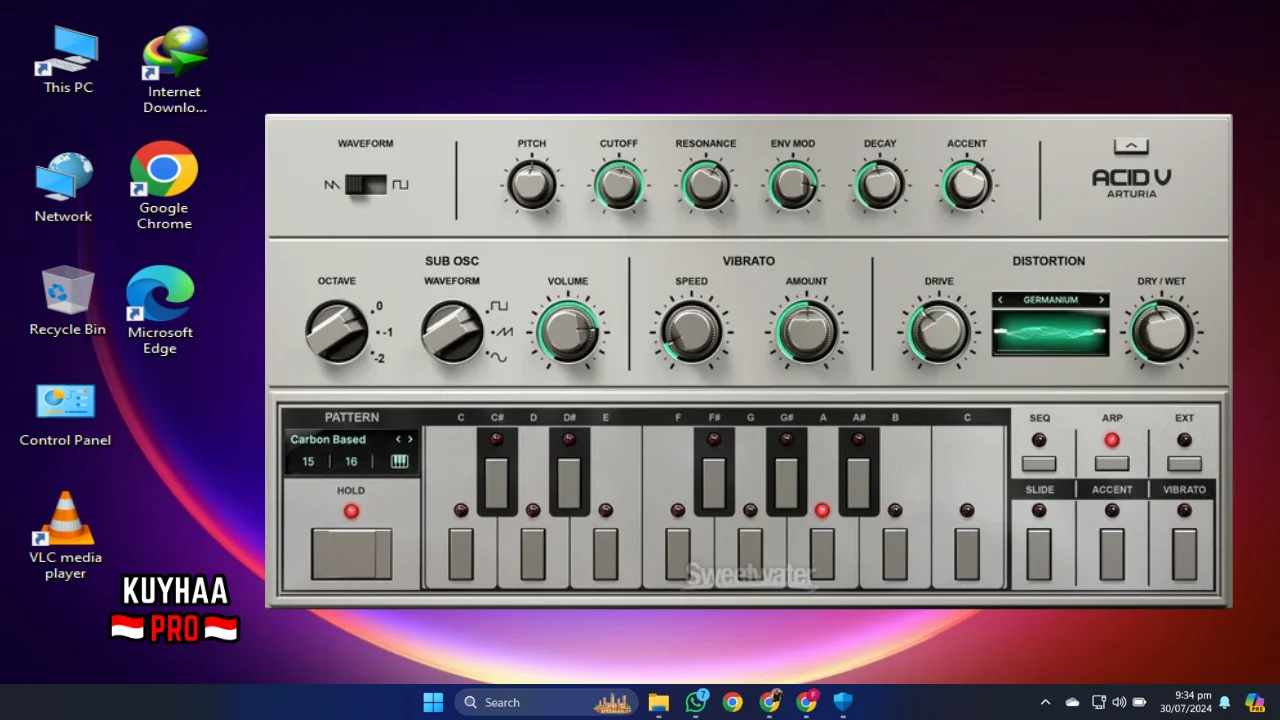Image resolution: width=1280 pixels, height=720 pixels.
Task: Click the Vibrato AMOUNT knob
Action: point(806,332)
